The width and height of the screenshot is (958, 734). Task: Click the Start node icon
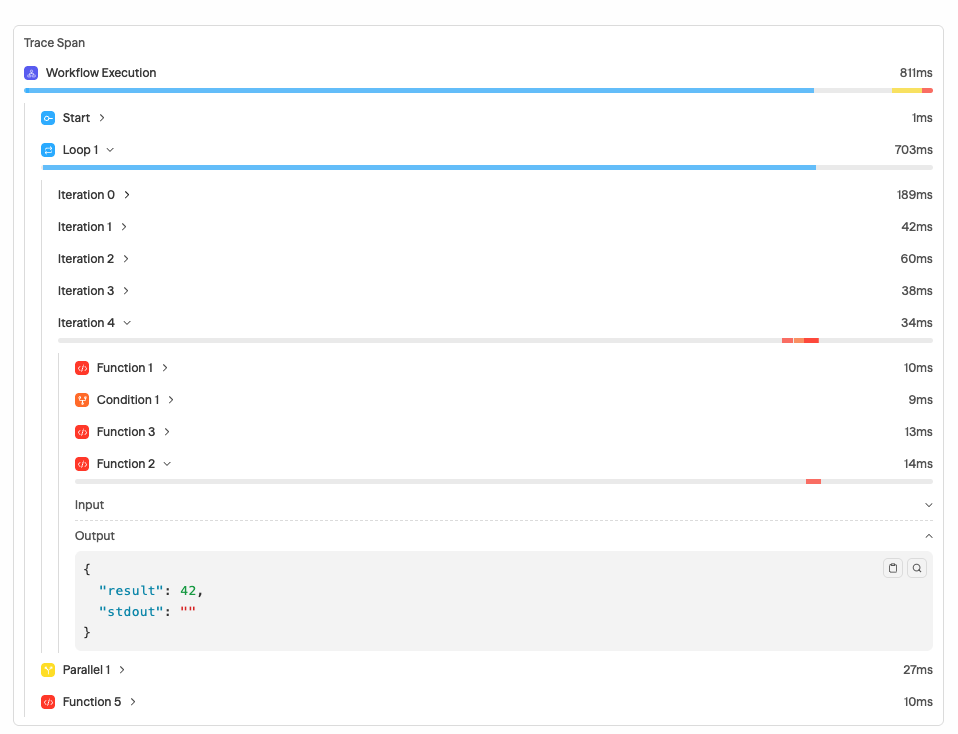(48, 118)
